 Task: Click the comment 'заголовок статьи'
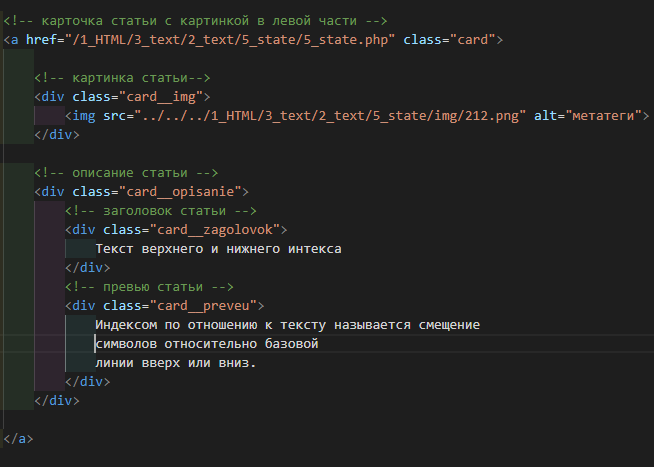tap(161, 211)
